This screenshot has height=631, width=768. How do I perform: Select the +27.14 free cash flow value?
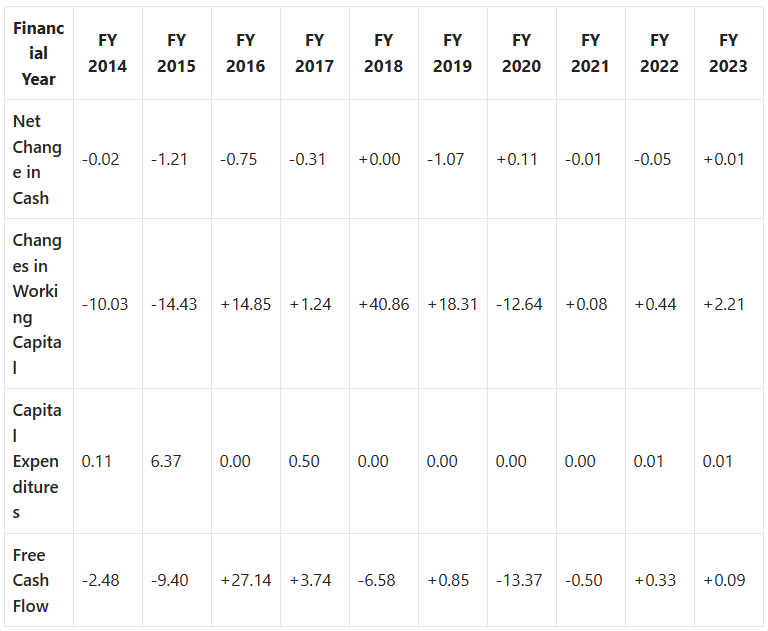click(245, 580)
